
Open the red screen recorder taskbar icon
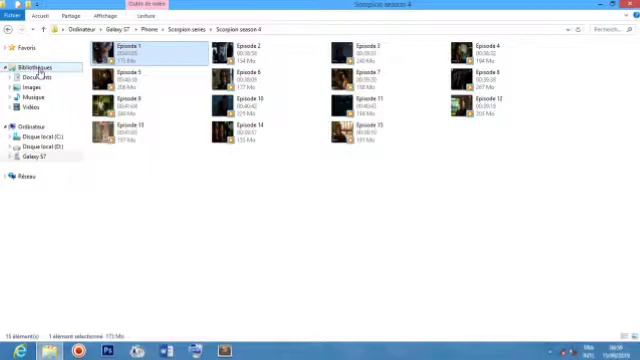[x=78, y=351]
